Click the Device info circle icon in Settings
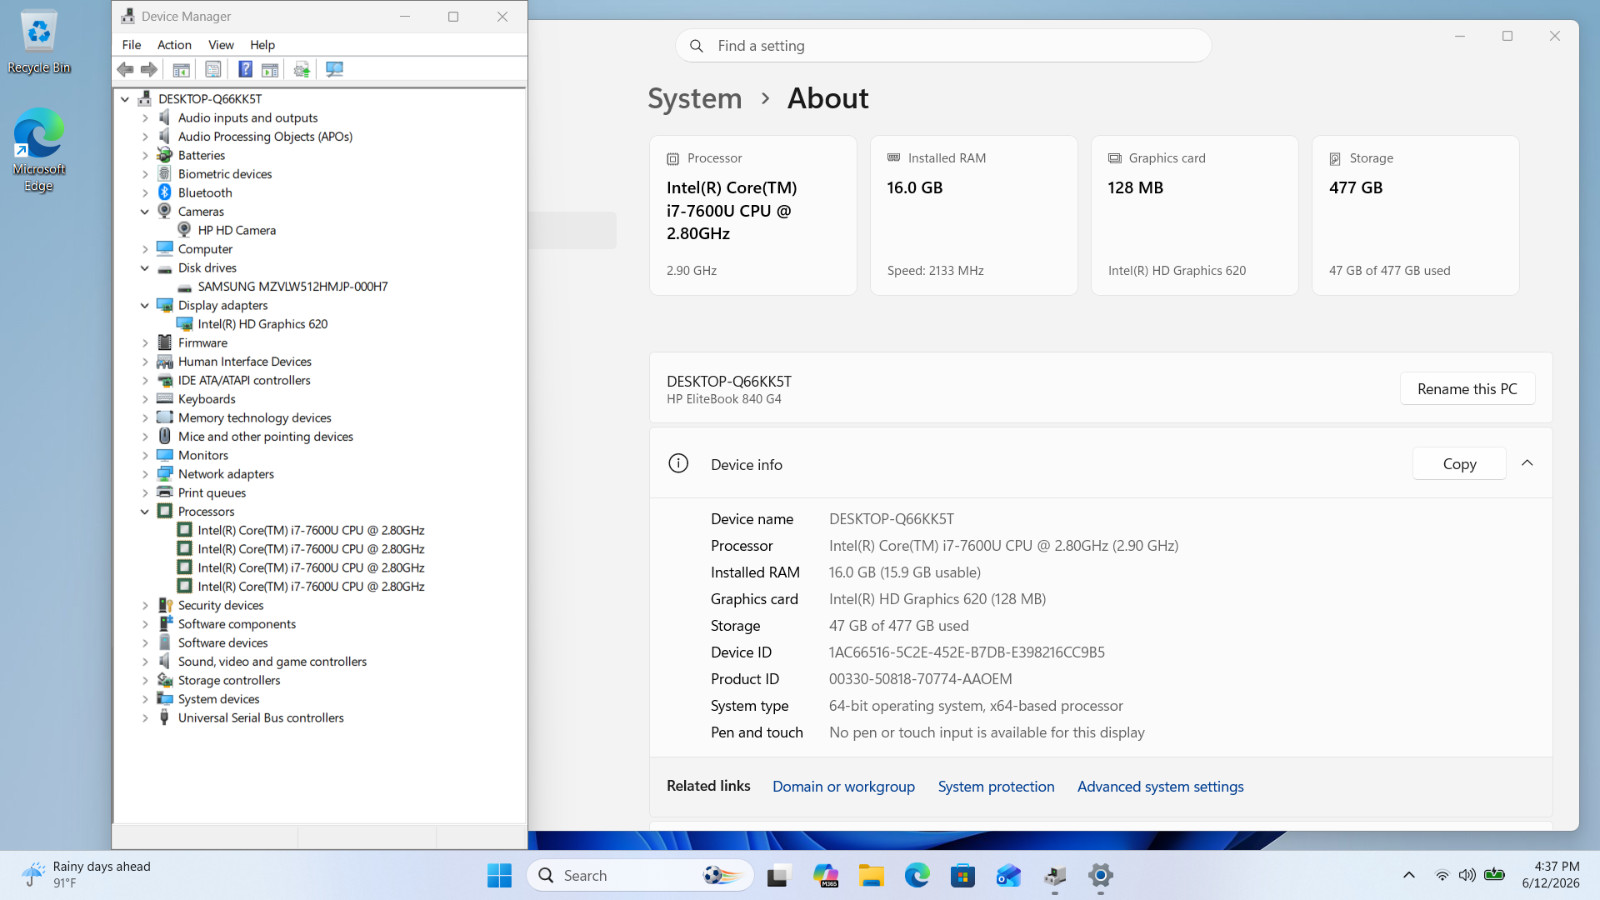1600x900 pixels. [x=678, y=463]
